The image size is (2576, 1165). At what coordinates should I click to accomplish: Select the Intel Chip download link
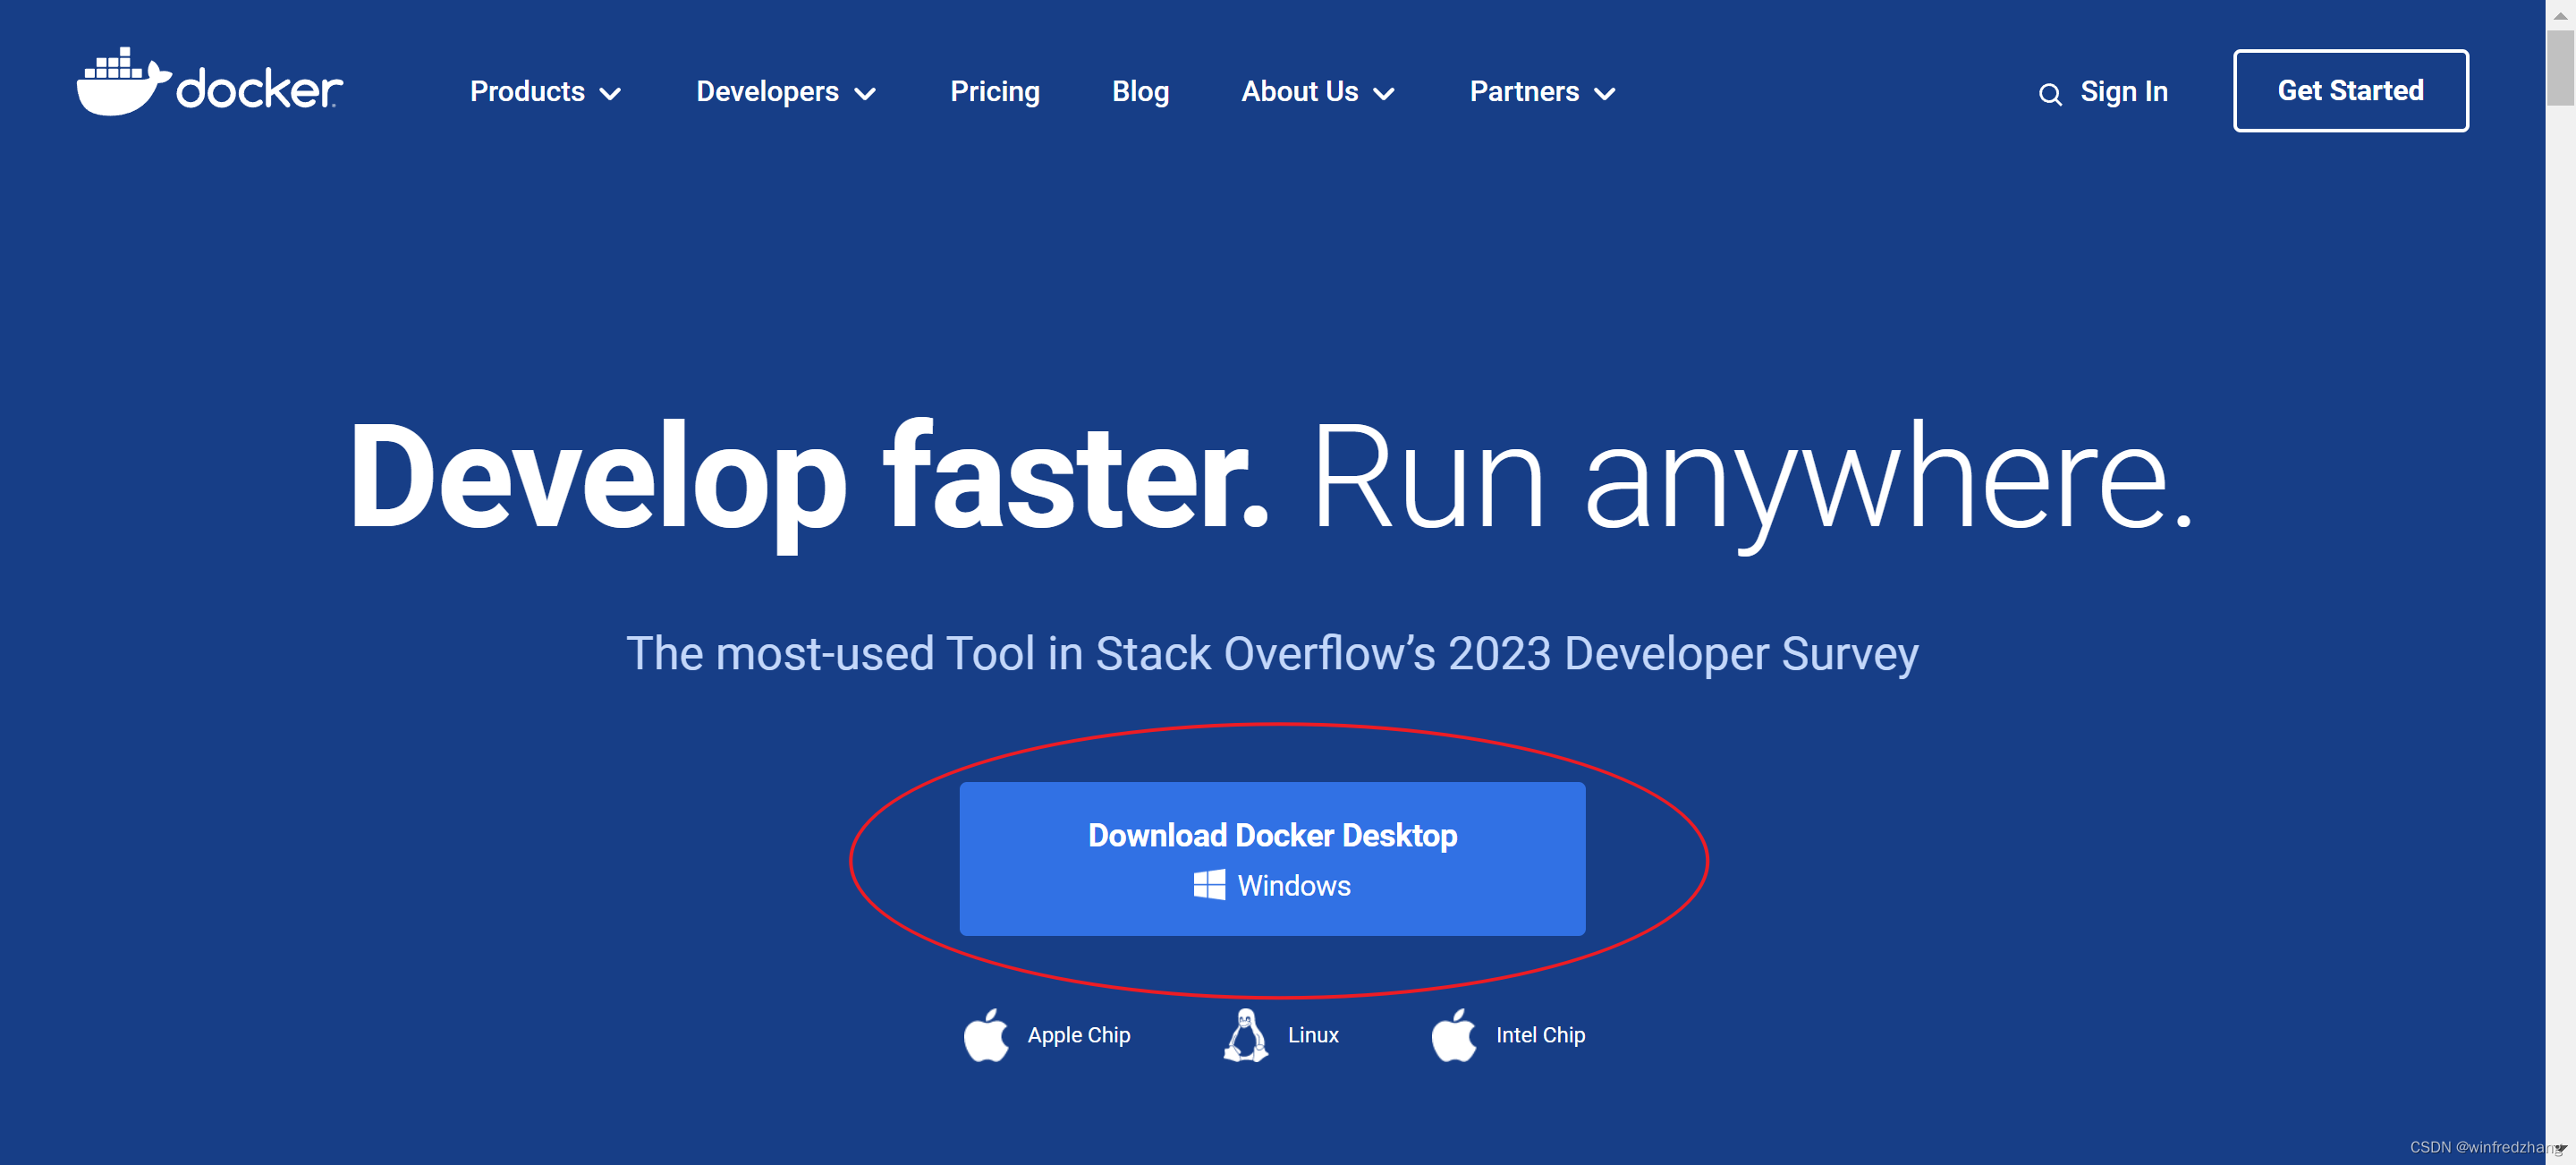coord(1540,1035)
